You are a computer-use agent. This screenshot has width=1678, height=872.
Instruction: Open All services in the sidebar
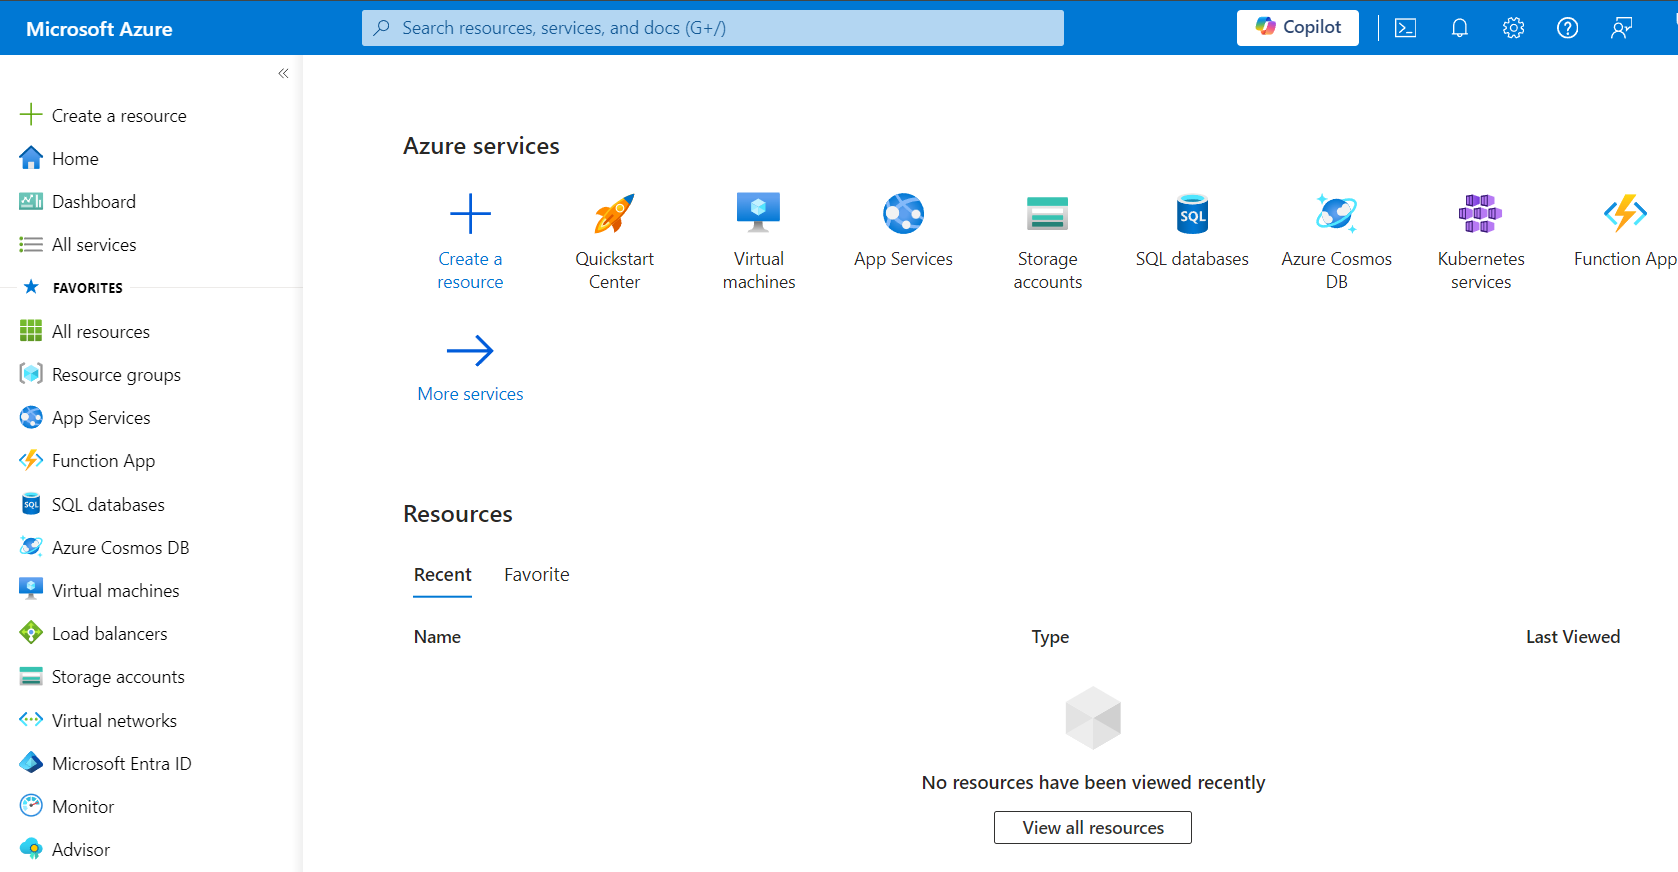click(77, 244)
